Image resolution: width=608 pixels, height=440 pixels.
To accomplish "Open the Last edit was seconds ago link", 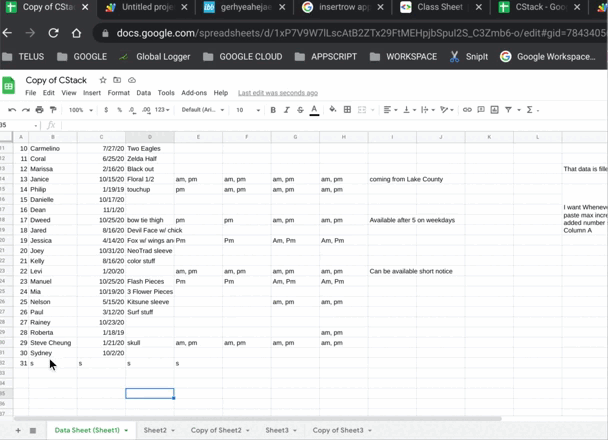I will pos(278,93).
